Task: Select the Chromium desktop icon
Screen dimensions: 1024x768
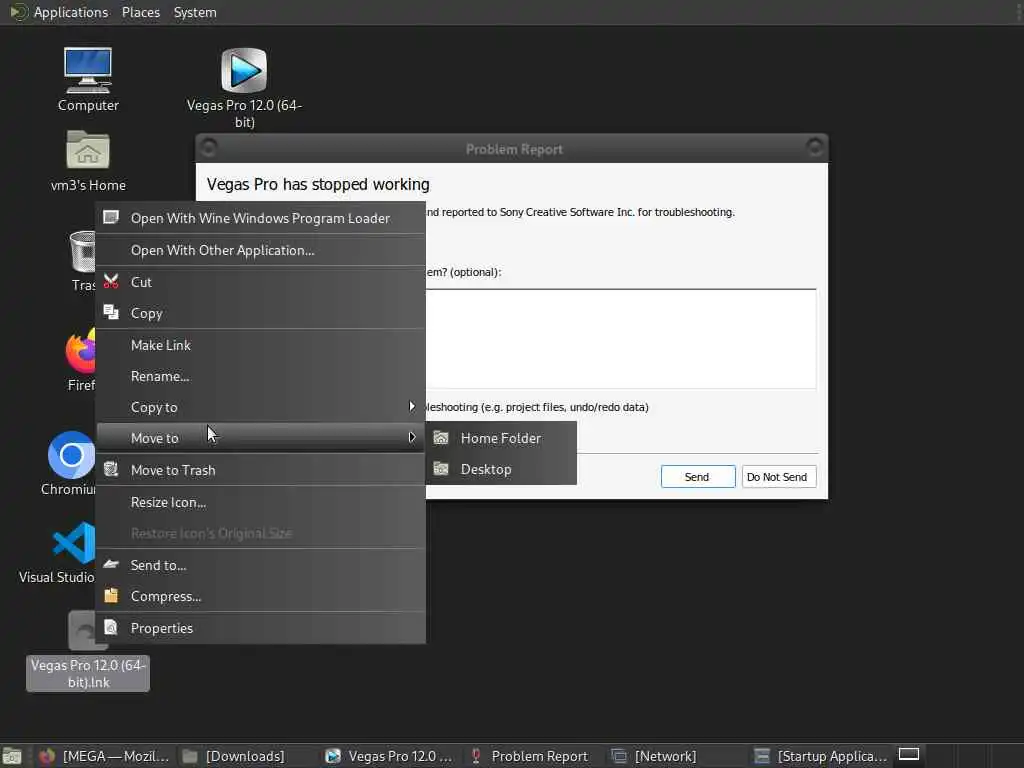Action: [x=71, y=462]
